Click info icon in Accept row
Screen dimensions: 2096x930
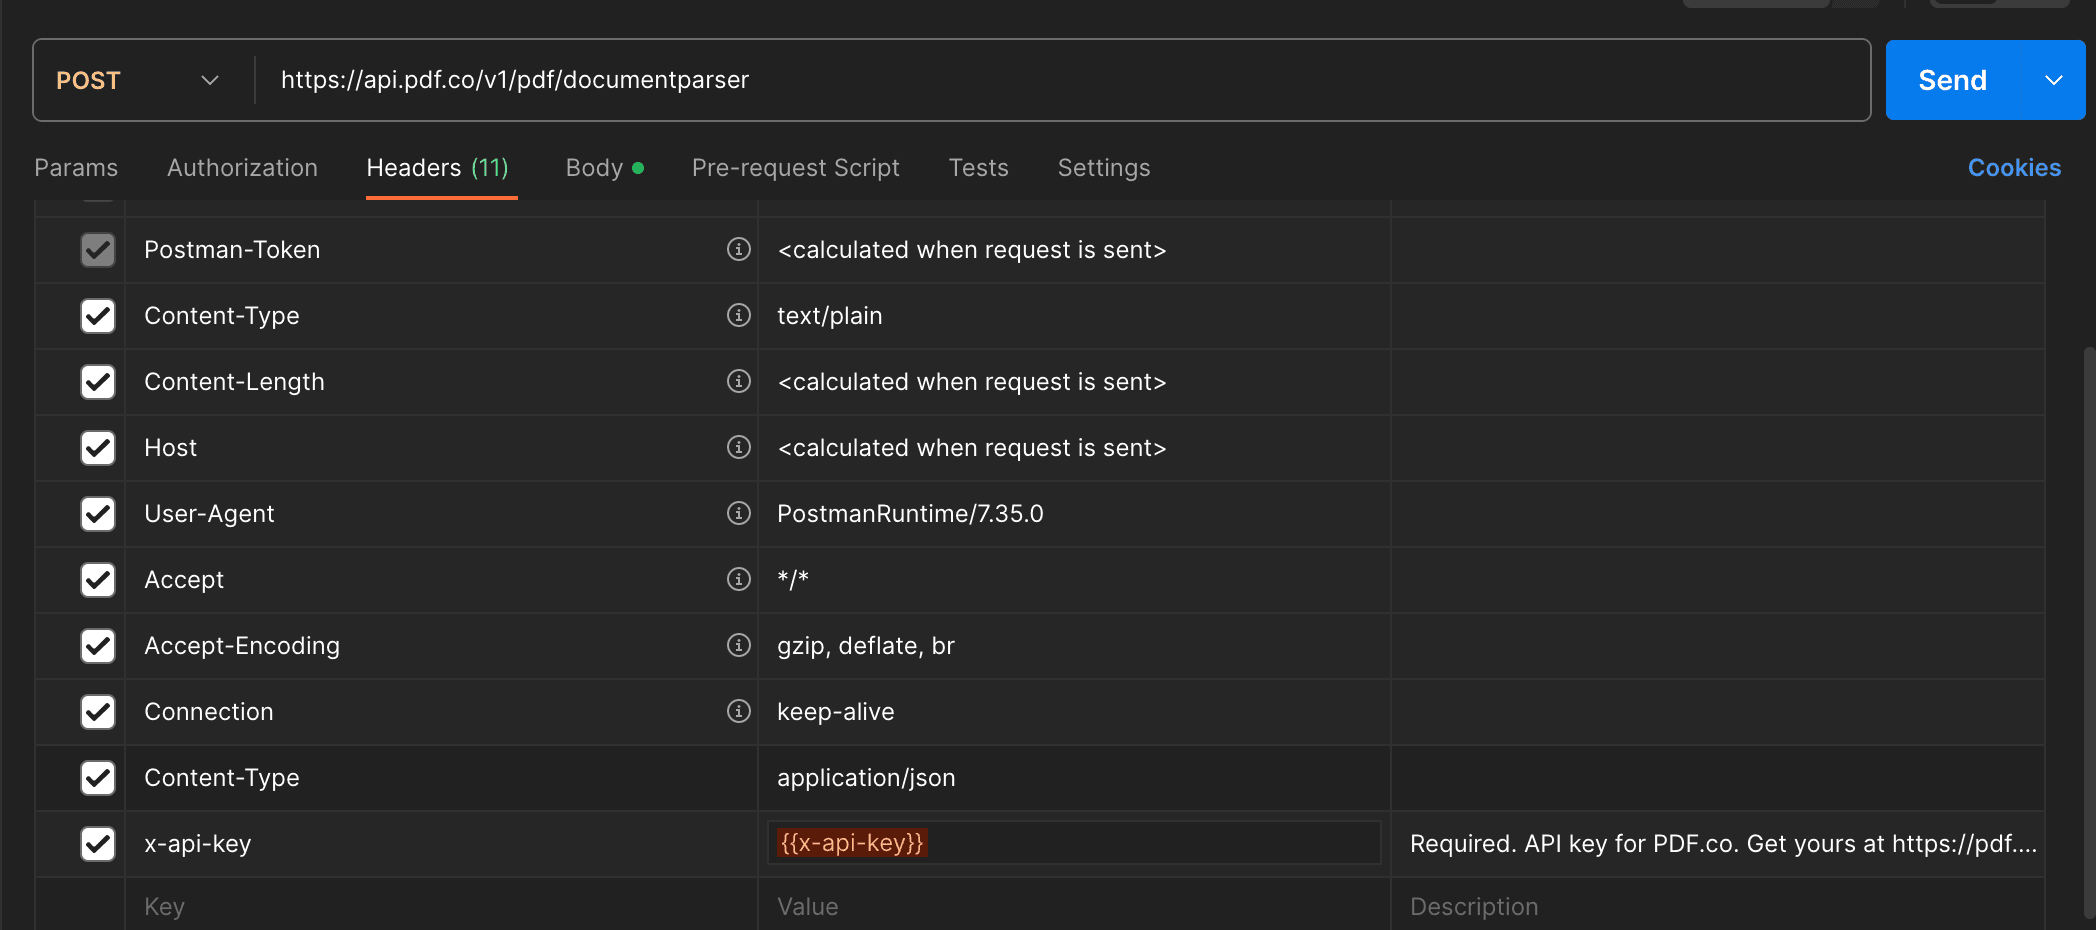pos(738,579)
